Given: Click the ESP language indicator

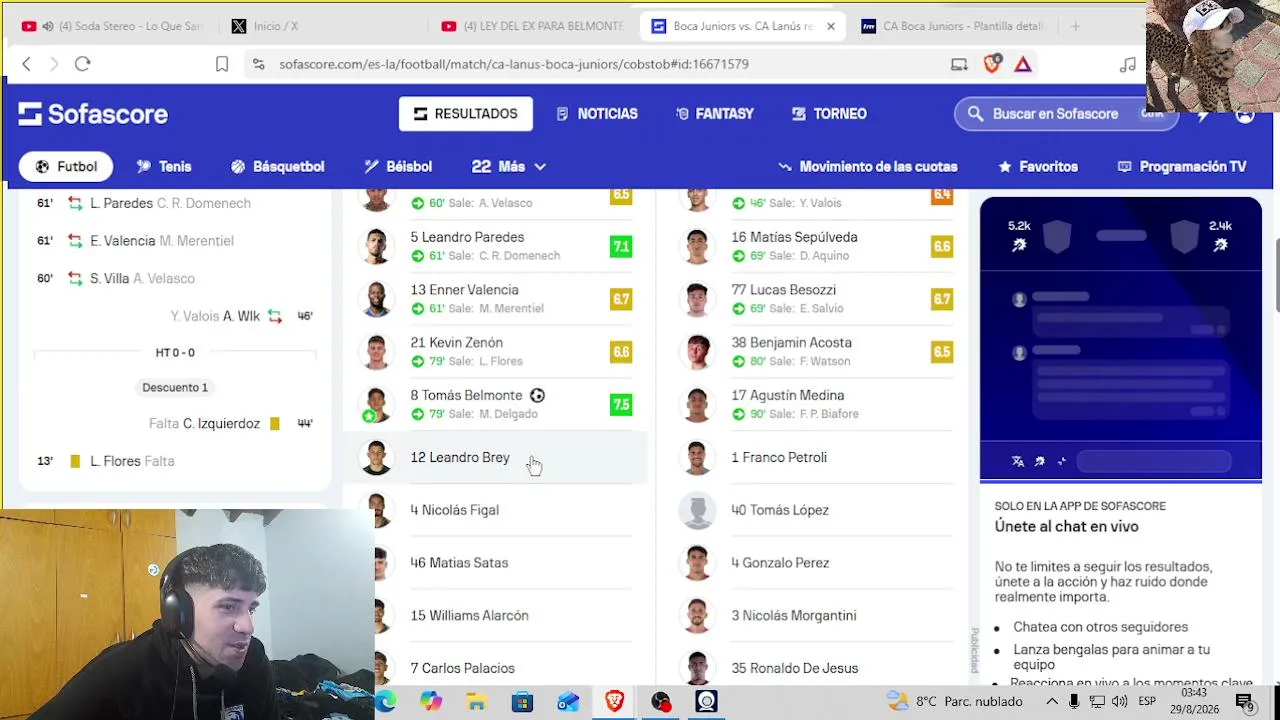Looking at the screenshot, I should (x=1147, y=702).
